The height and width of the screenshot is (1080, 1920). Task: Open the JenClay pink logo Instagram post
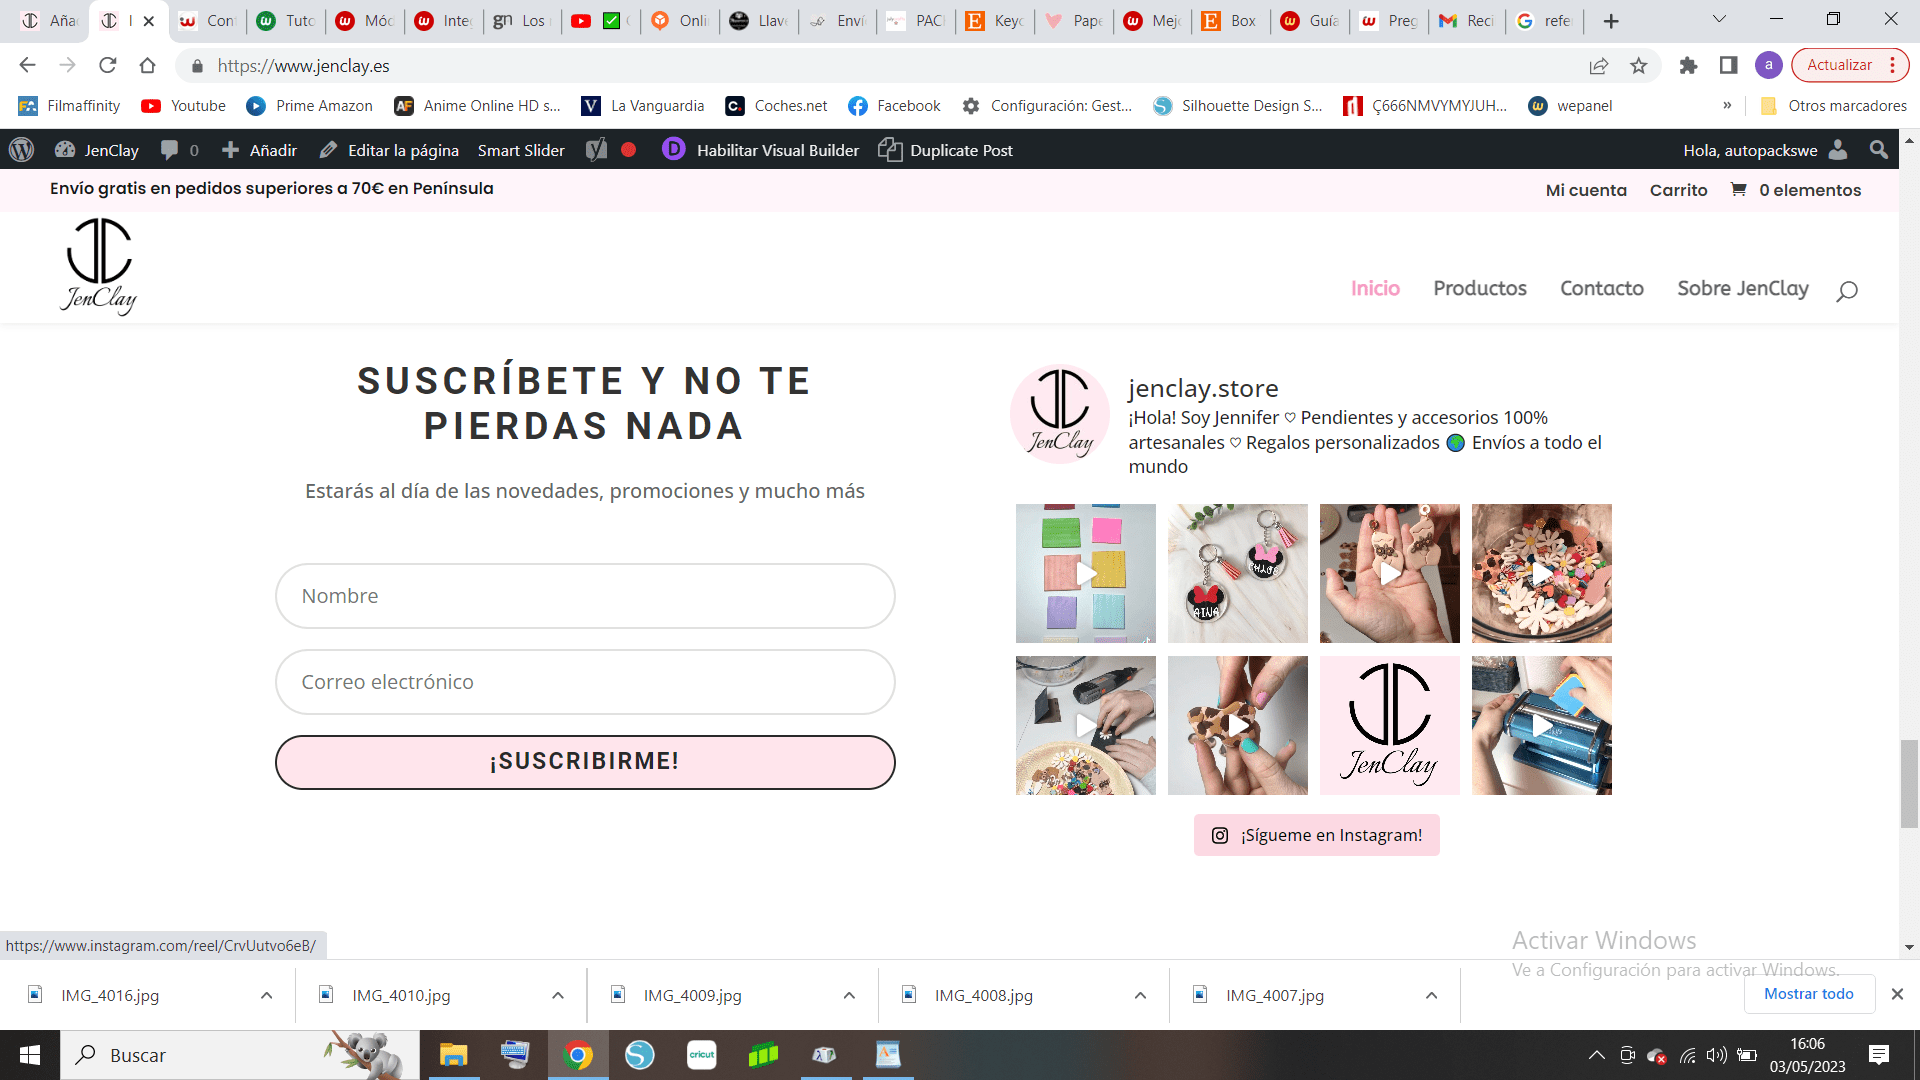click(x=1390, y=725)
